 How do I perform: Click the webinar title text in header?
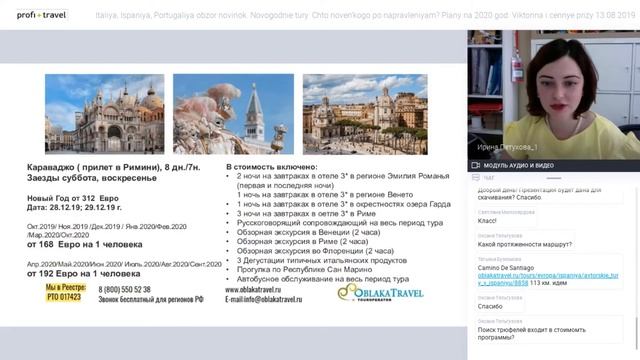point(365,15)
